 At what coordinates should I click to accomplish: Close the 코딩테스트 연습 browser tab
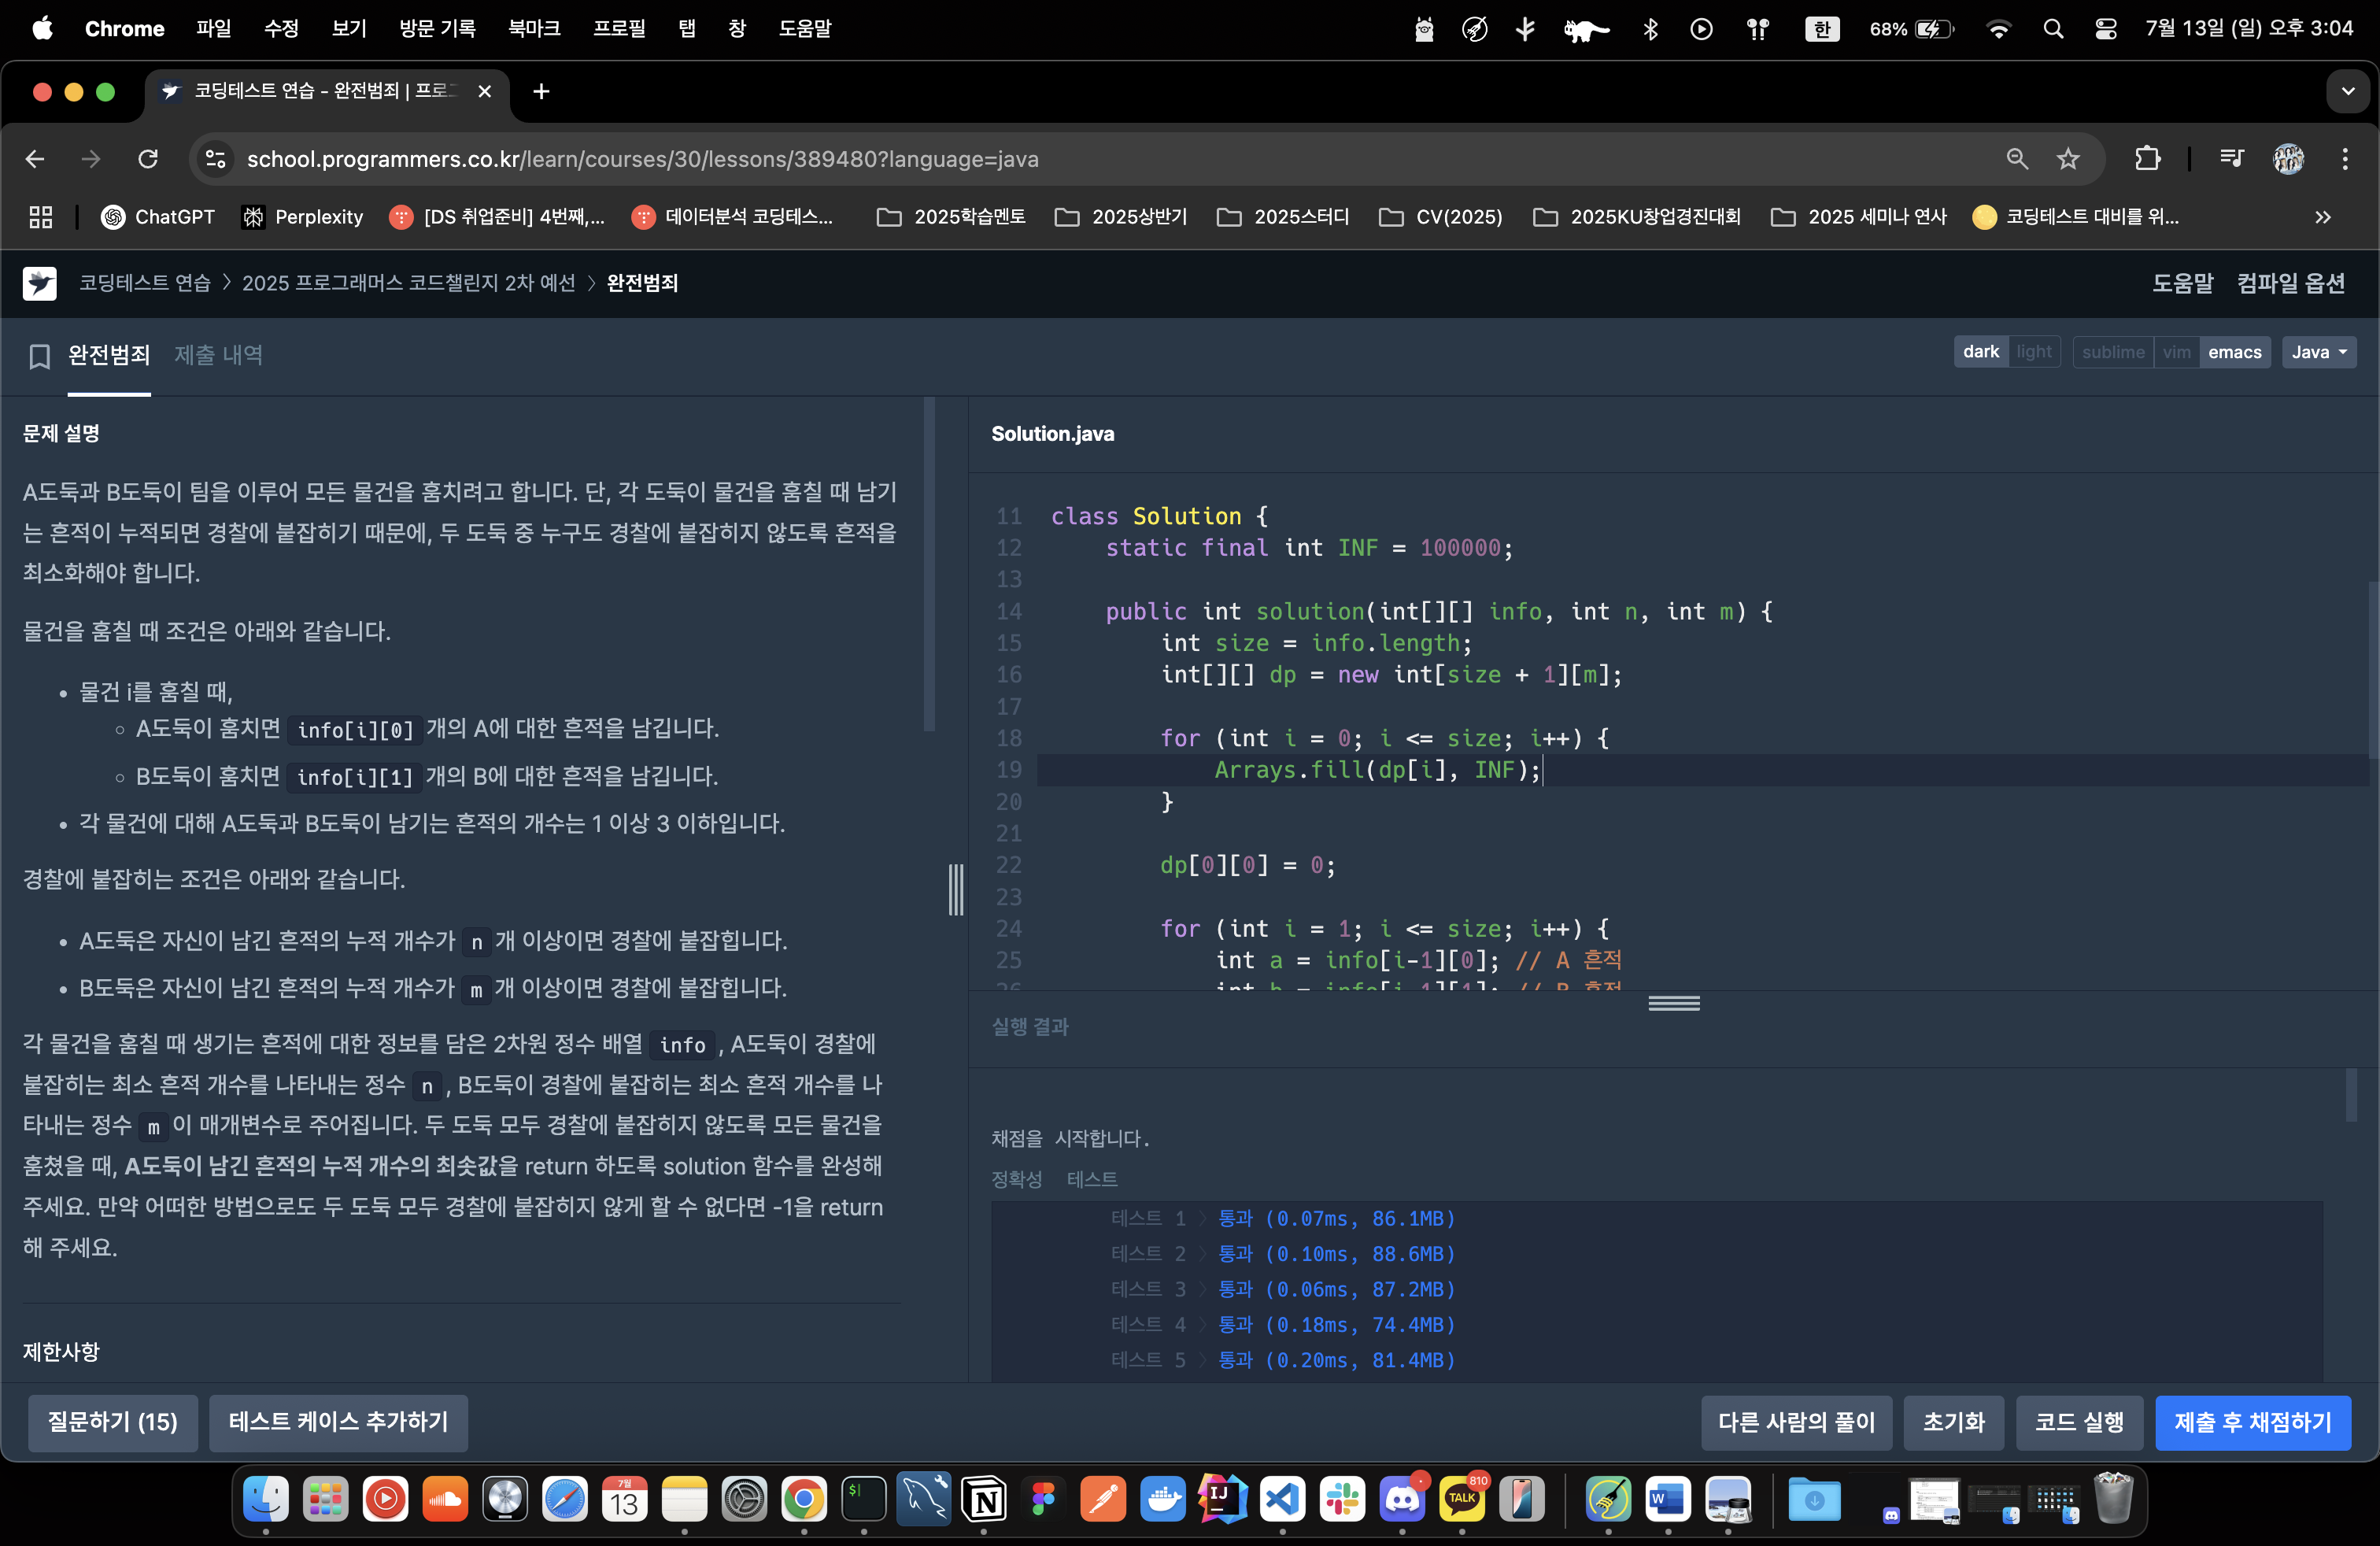click(485, 92)
